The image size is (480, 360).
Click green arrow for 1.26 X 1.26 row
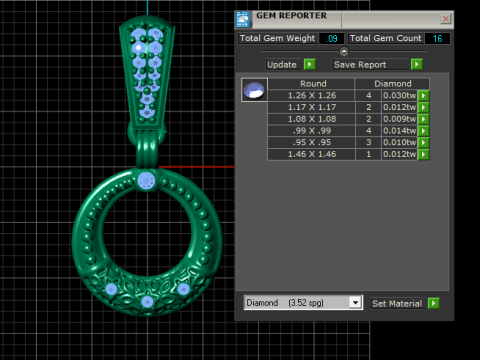coord(423,96)
